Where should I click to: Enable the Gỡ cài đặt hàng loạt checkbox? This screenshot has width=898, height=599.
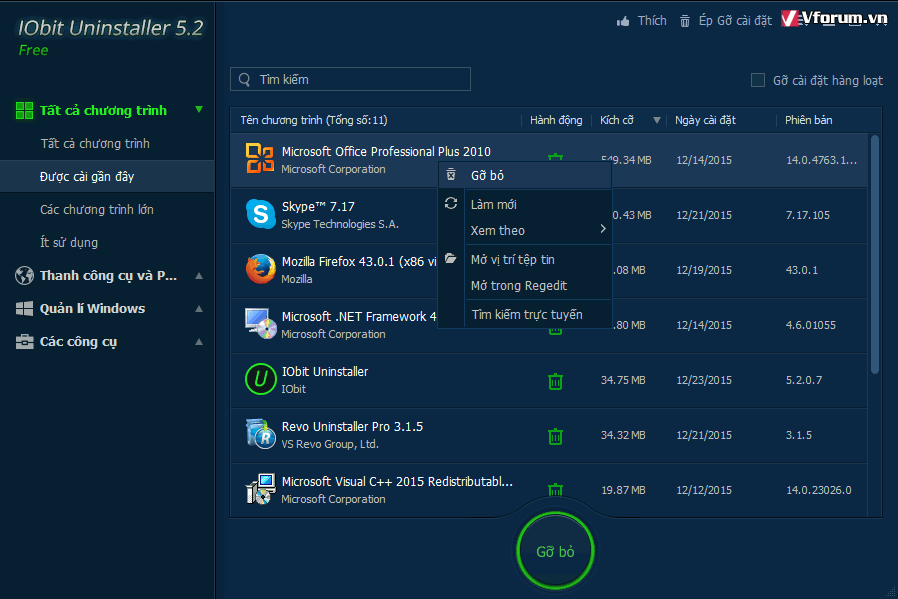tap(758, 80)
